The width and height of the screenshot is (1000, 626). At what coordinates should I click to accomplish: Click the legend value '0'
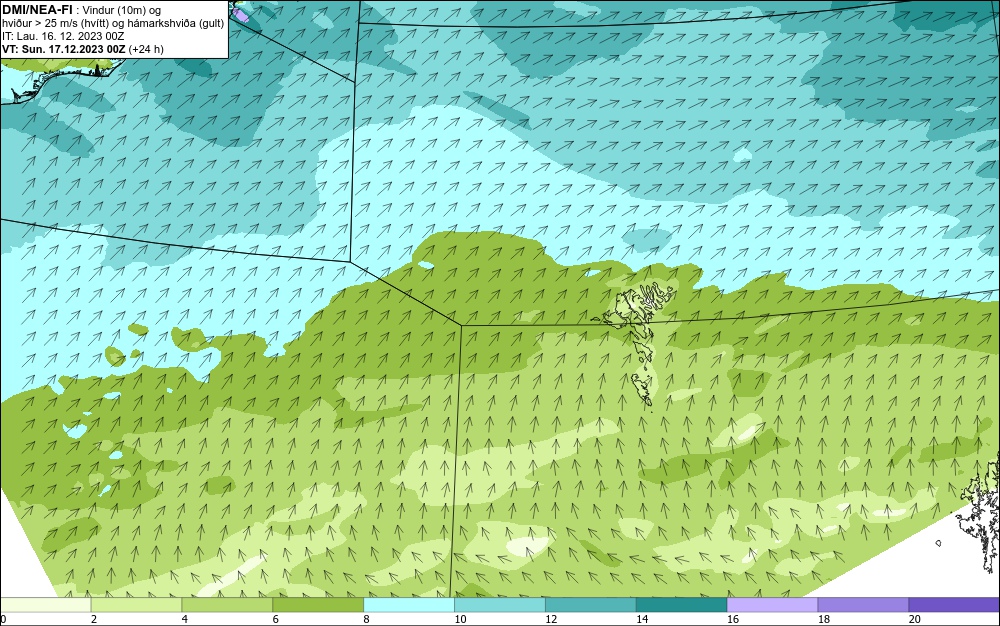coord(3,619)
